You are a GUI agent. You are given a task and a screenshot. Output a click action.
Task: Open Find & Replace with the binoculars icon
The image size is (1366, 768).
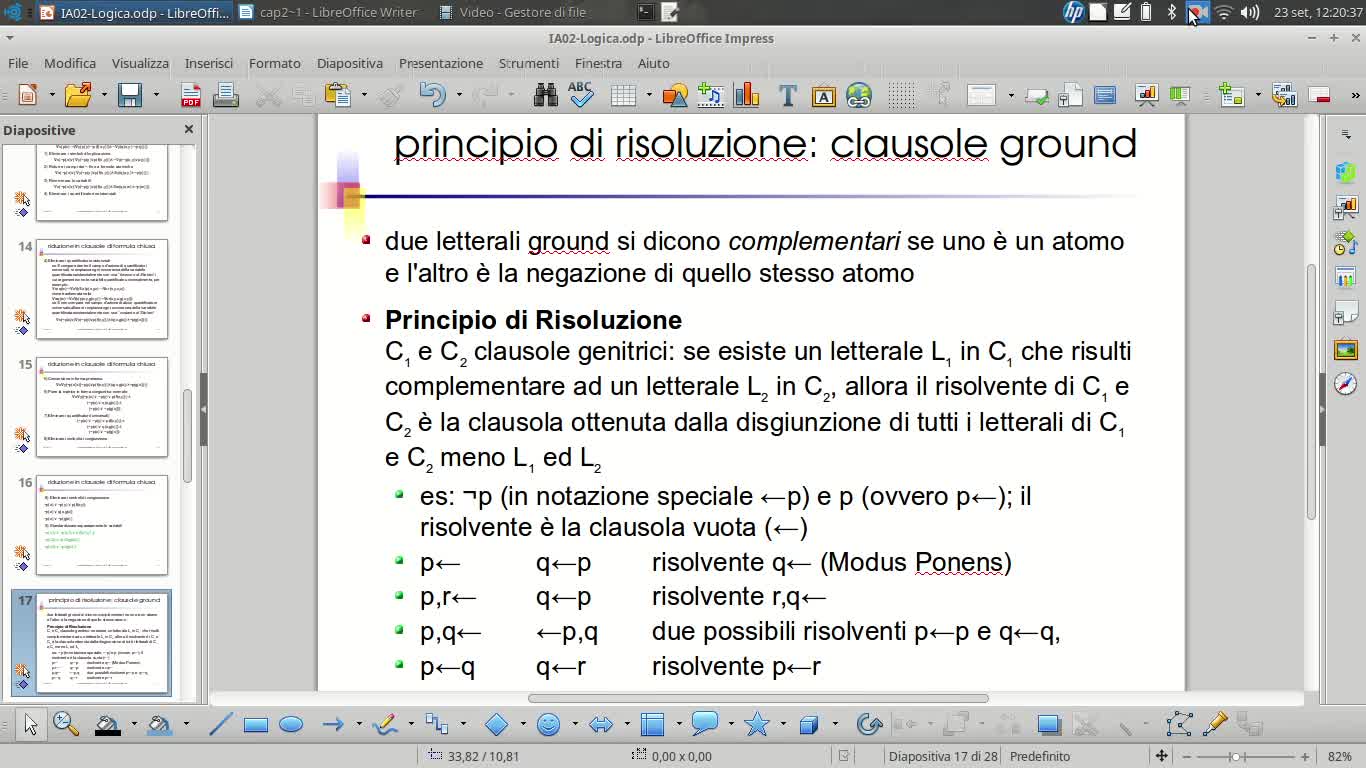546,95
